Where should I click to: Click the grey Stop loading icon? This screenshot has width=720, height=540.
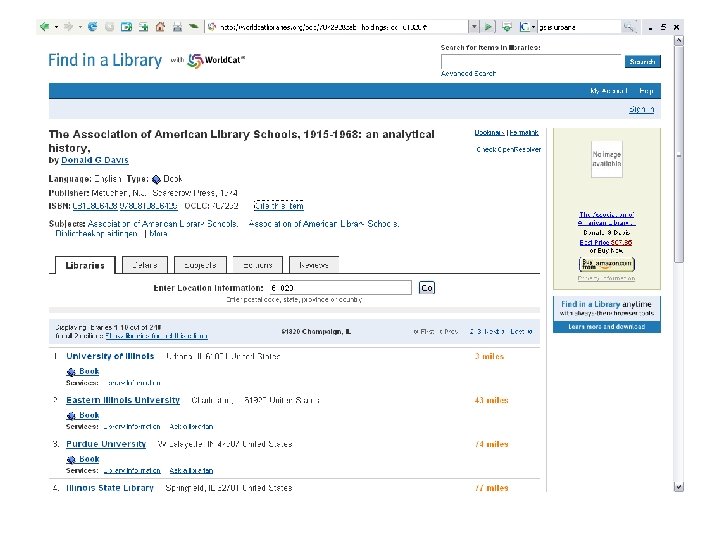tap(109, 27)
